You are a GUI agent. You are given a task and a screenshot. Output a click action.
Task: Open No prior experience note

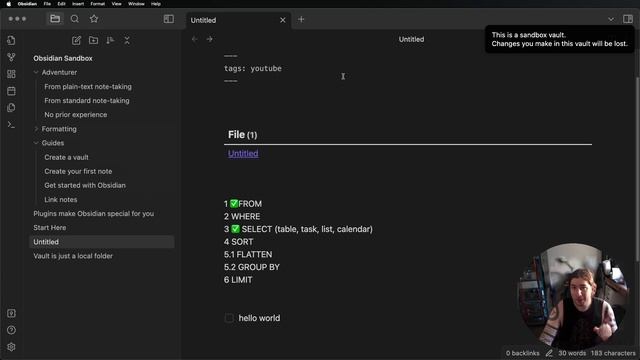pyautogui.click(x=76, y=115)
